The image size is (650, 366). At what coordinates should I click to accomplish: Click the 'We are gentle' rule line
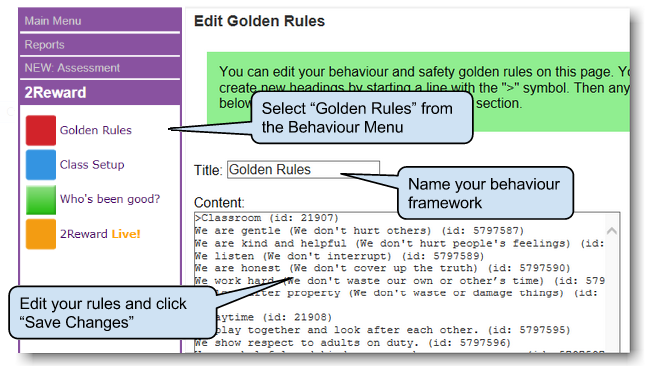tap(359, 230)
